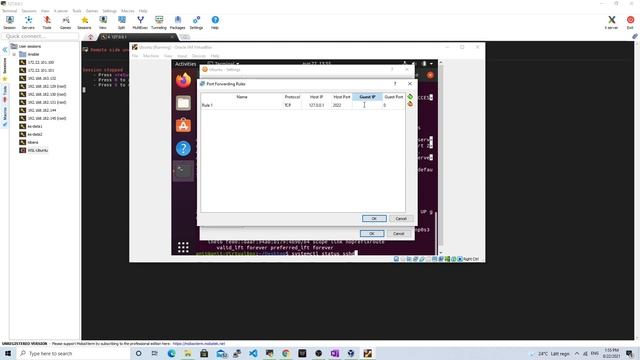Click the Host Port column header
The image size is (640, 360).
click(342, 97)
